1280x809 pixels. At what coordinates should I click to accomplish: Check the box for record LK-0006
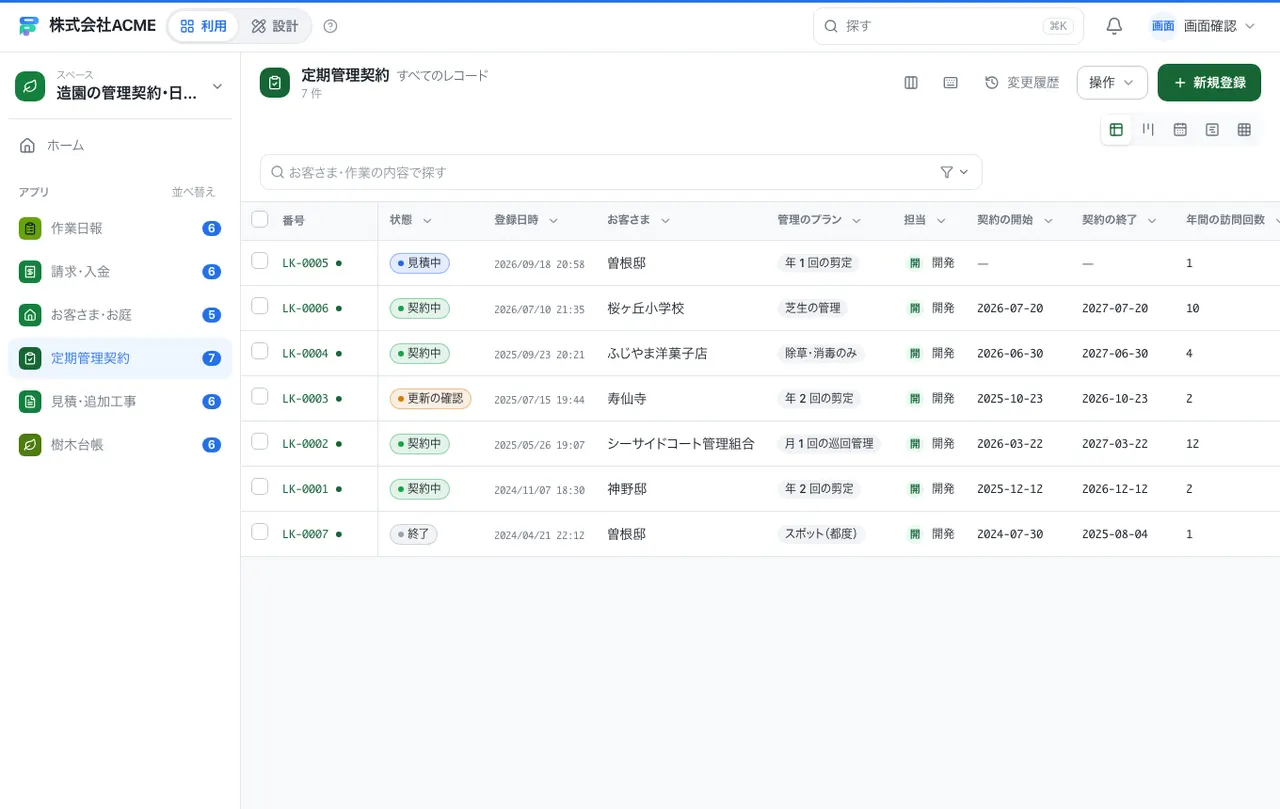(x=260, y=306)
